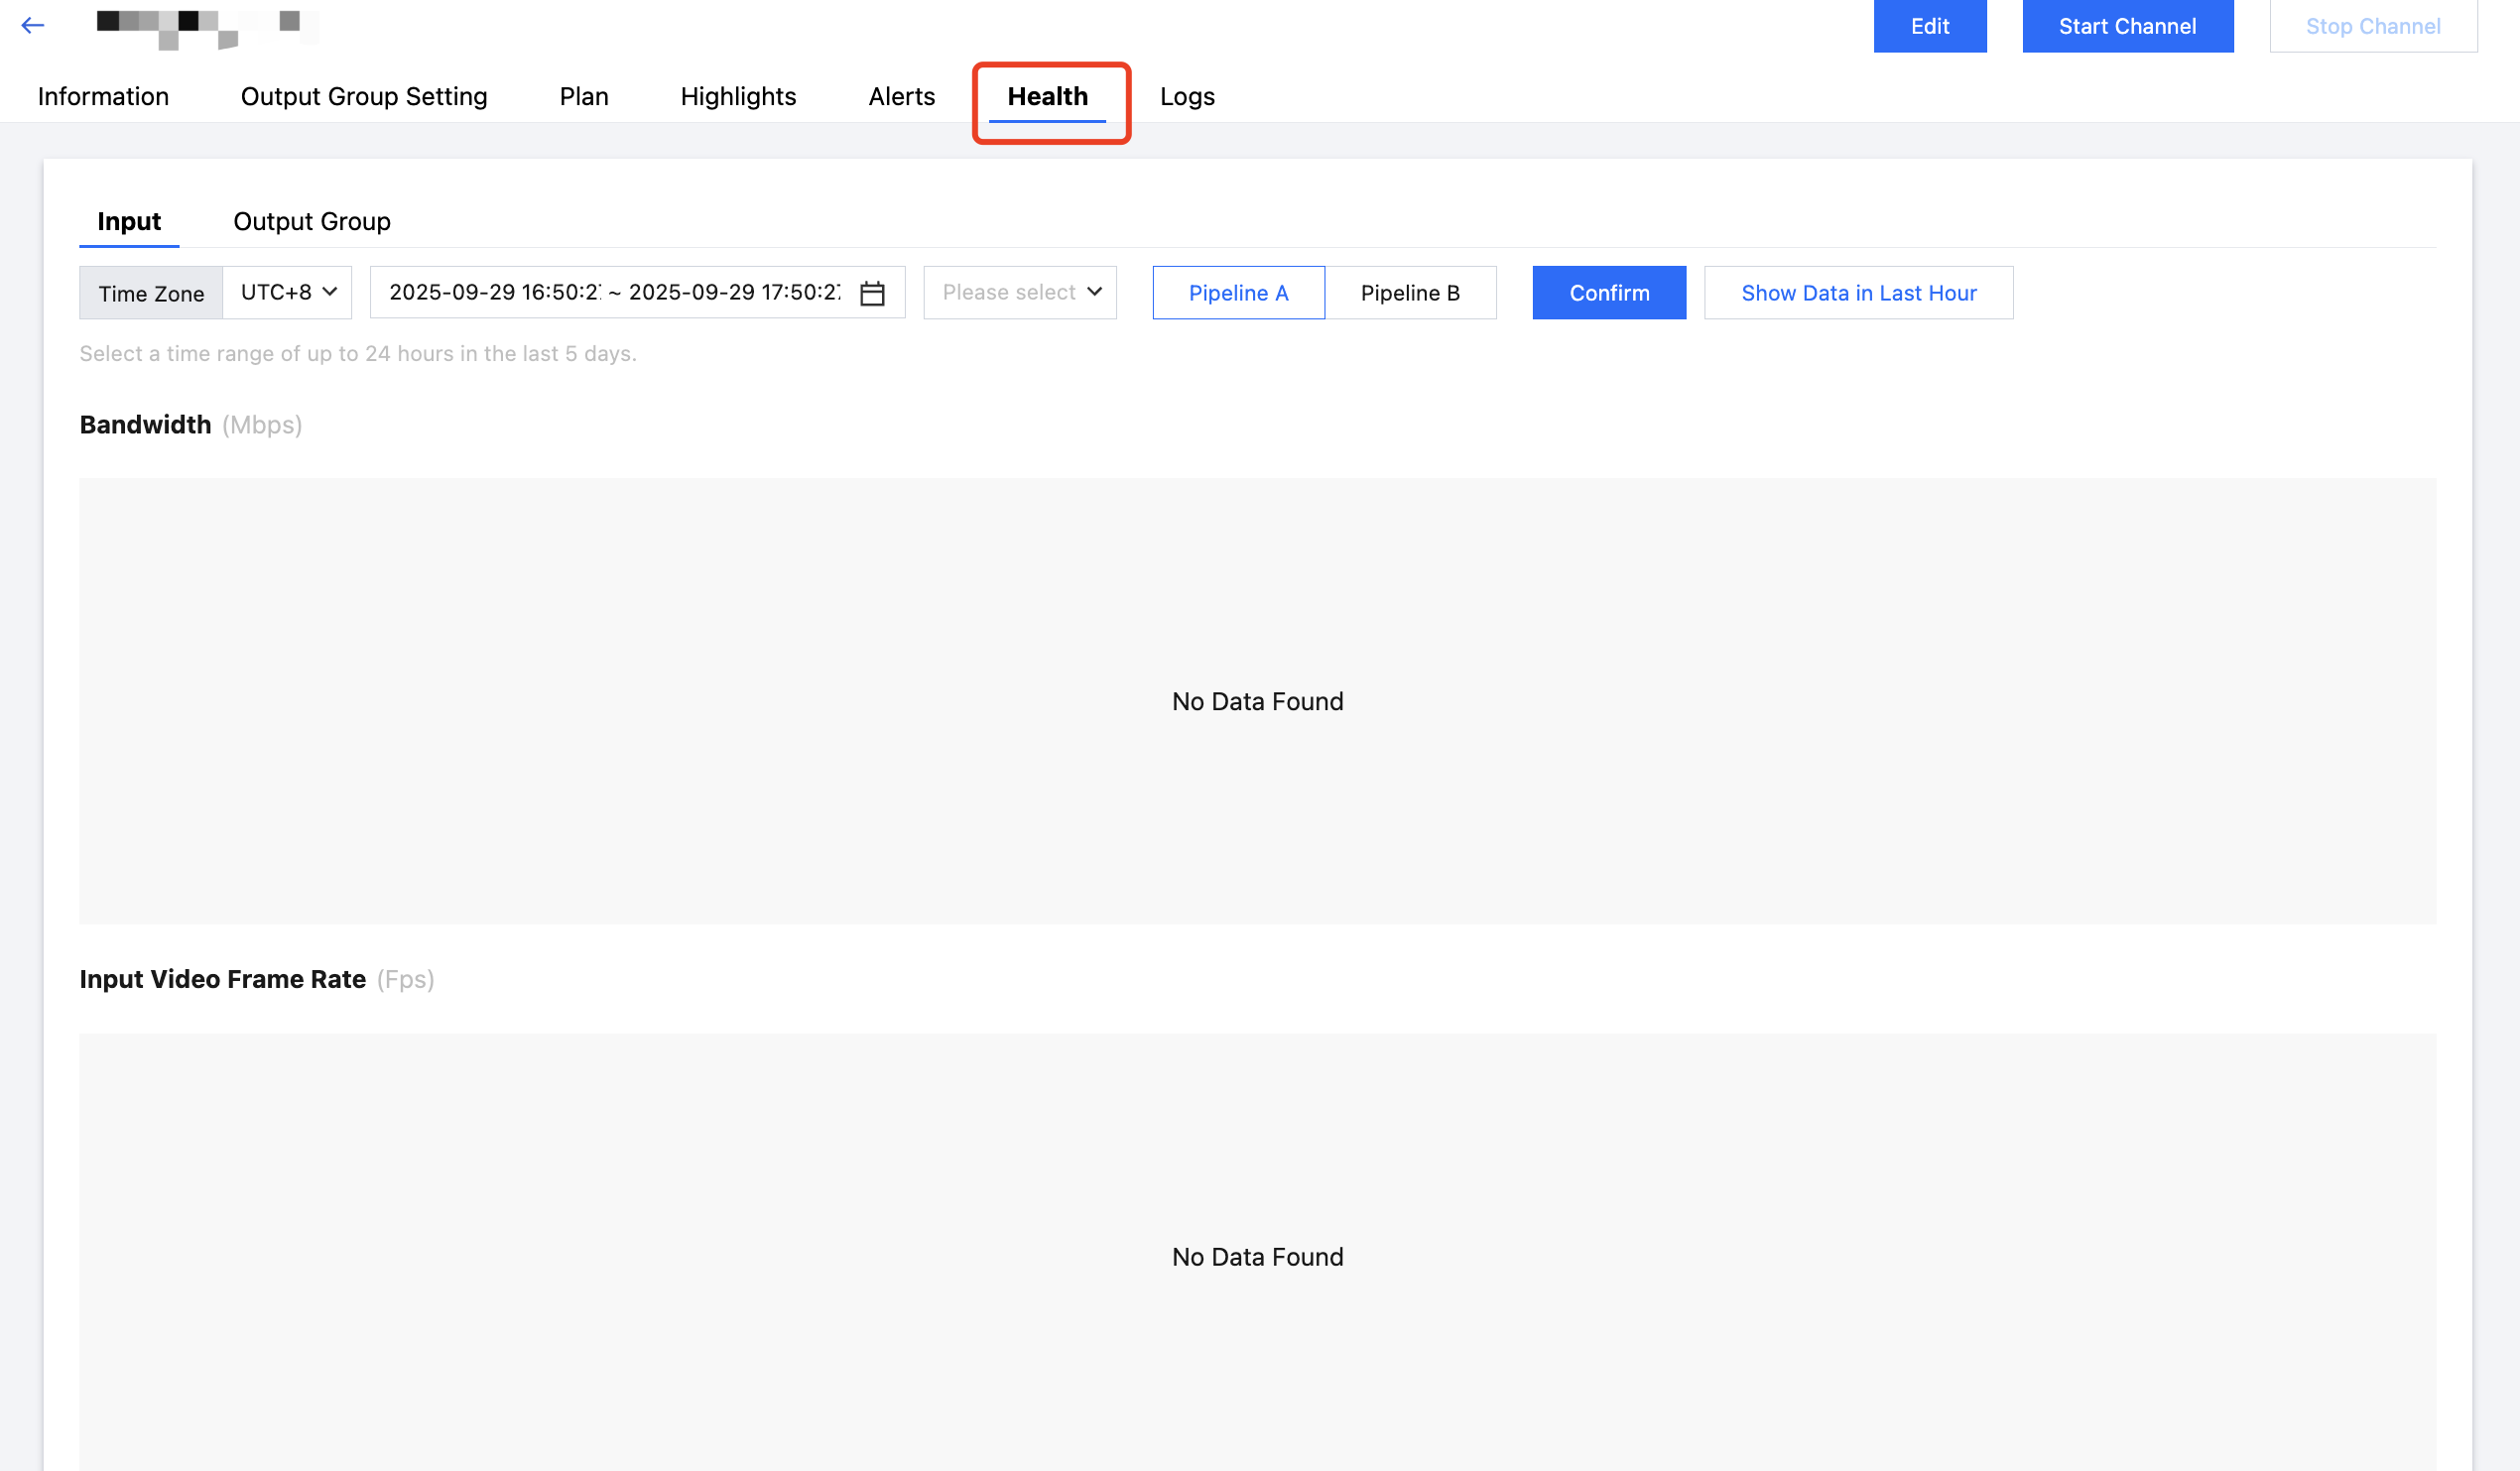Image resolution: width=2520 pixels, height=1471 pixels.
Task: Switch to the Plan tab
Action: 584,96
